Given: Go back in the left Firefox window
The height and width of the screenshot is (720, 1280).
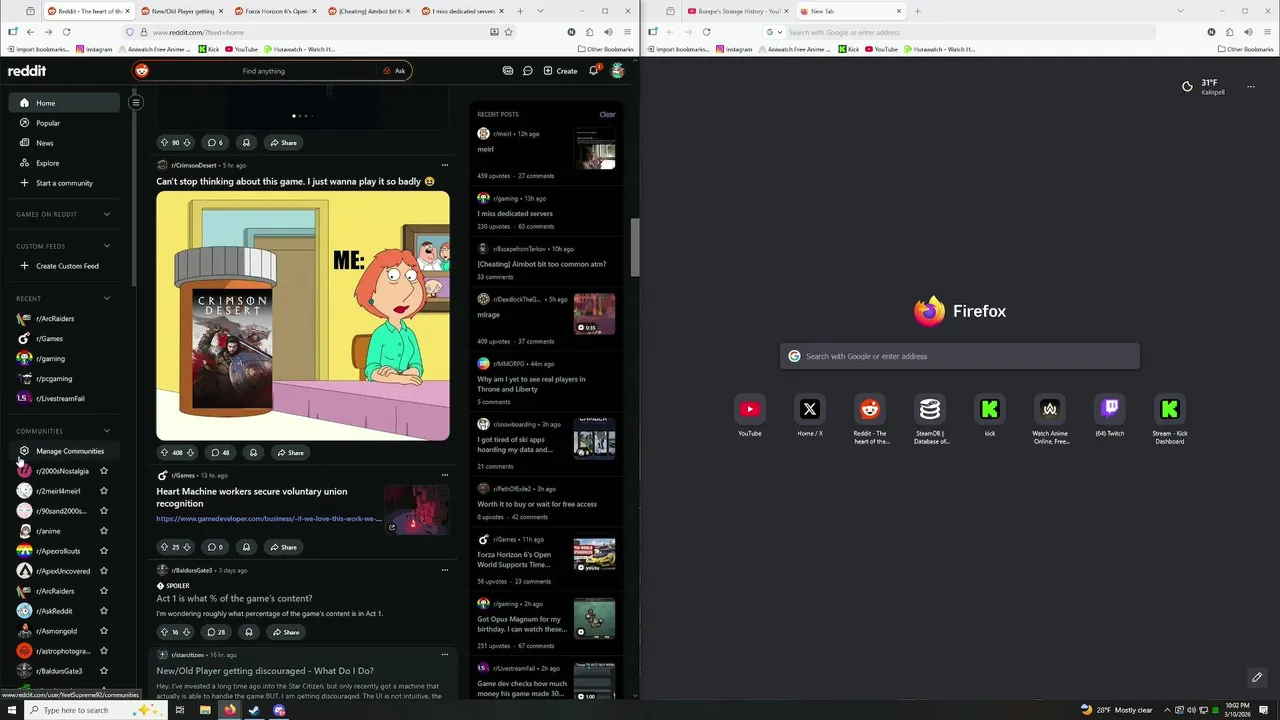Looking at the screenshot, I should [x=30, y=32].
